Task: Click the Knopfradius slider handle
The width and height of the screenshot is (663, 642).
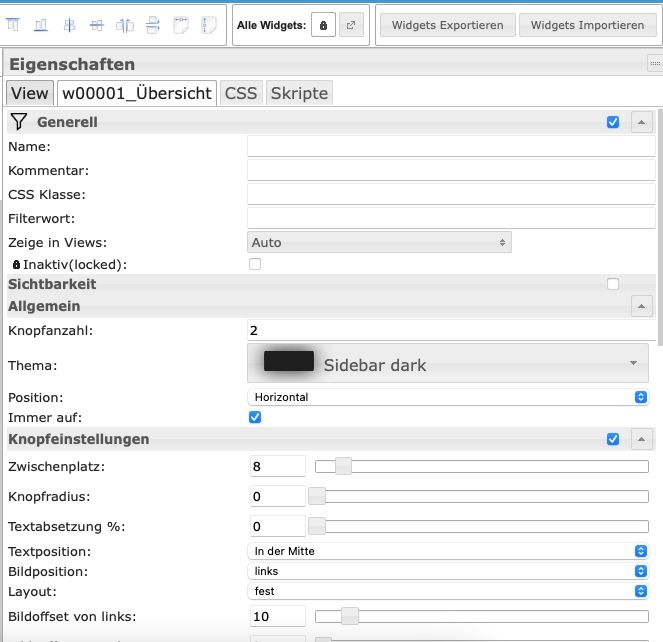Action: 317,496
